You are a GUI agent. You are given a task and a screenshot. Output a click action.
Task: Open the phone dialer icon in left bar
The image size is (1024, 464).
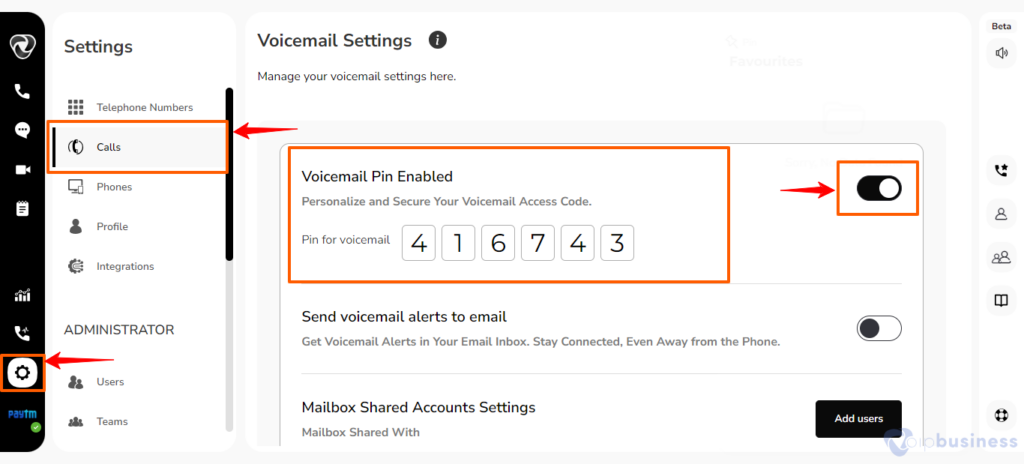[22, 91]
